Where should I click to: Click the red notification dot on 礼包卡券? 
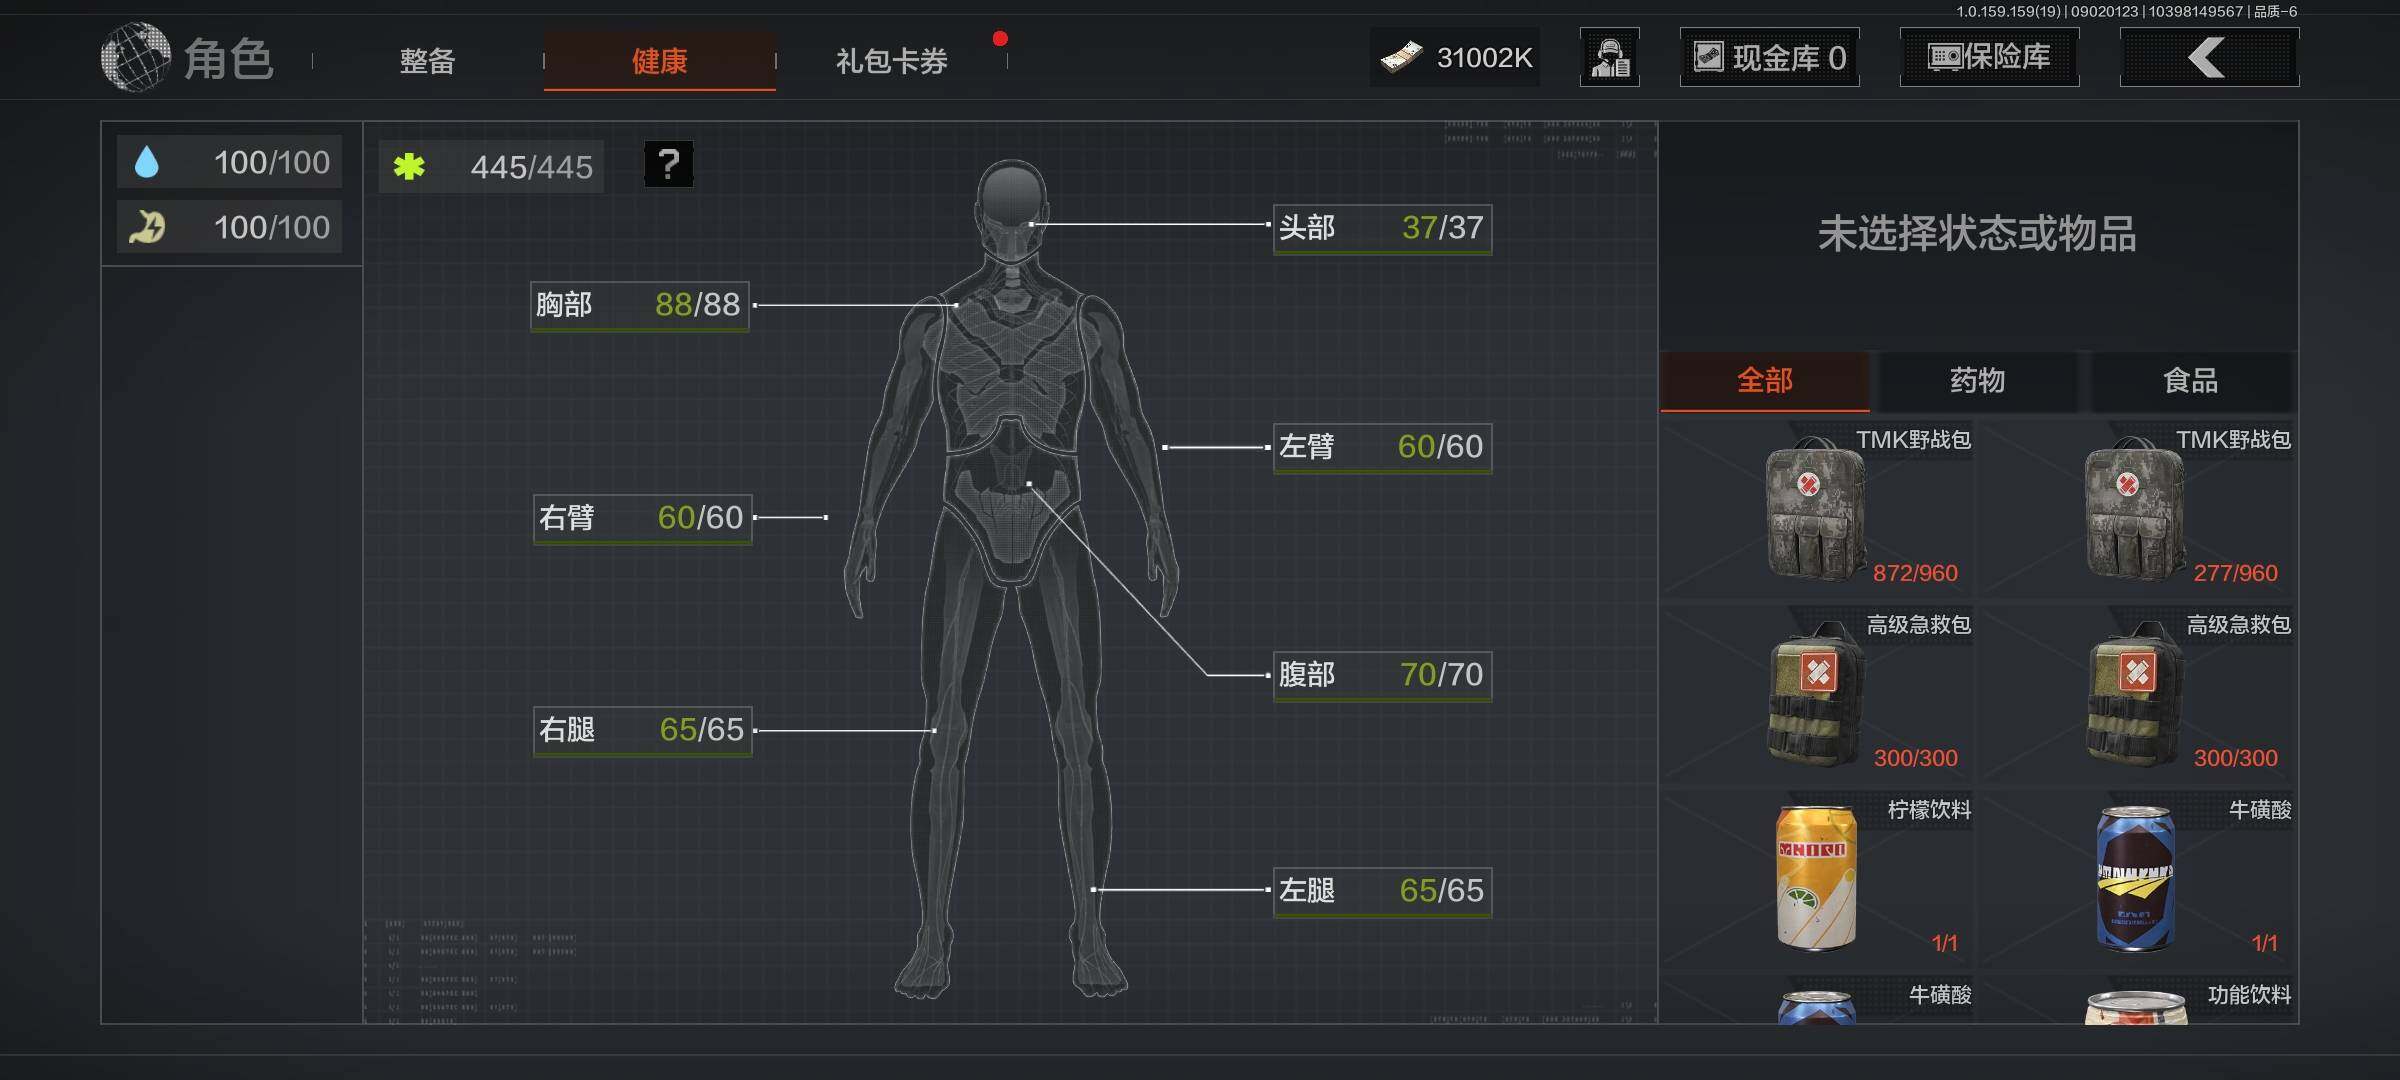(x=1000, y=39)
